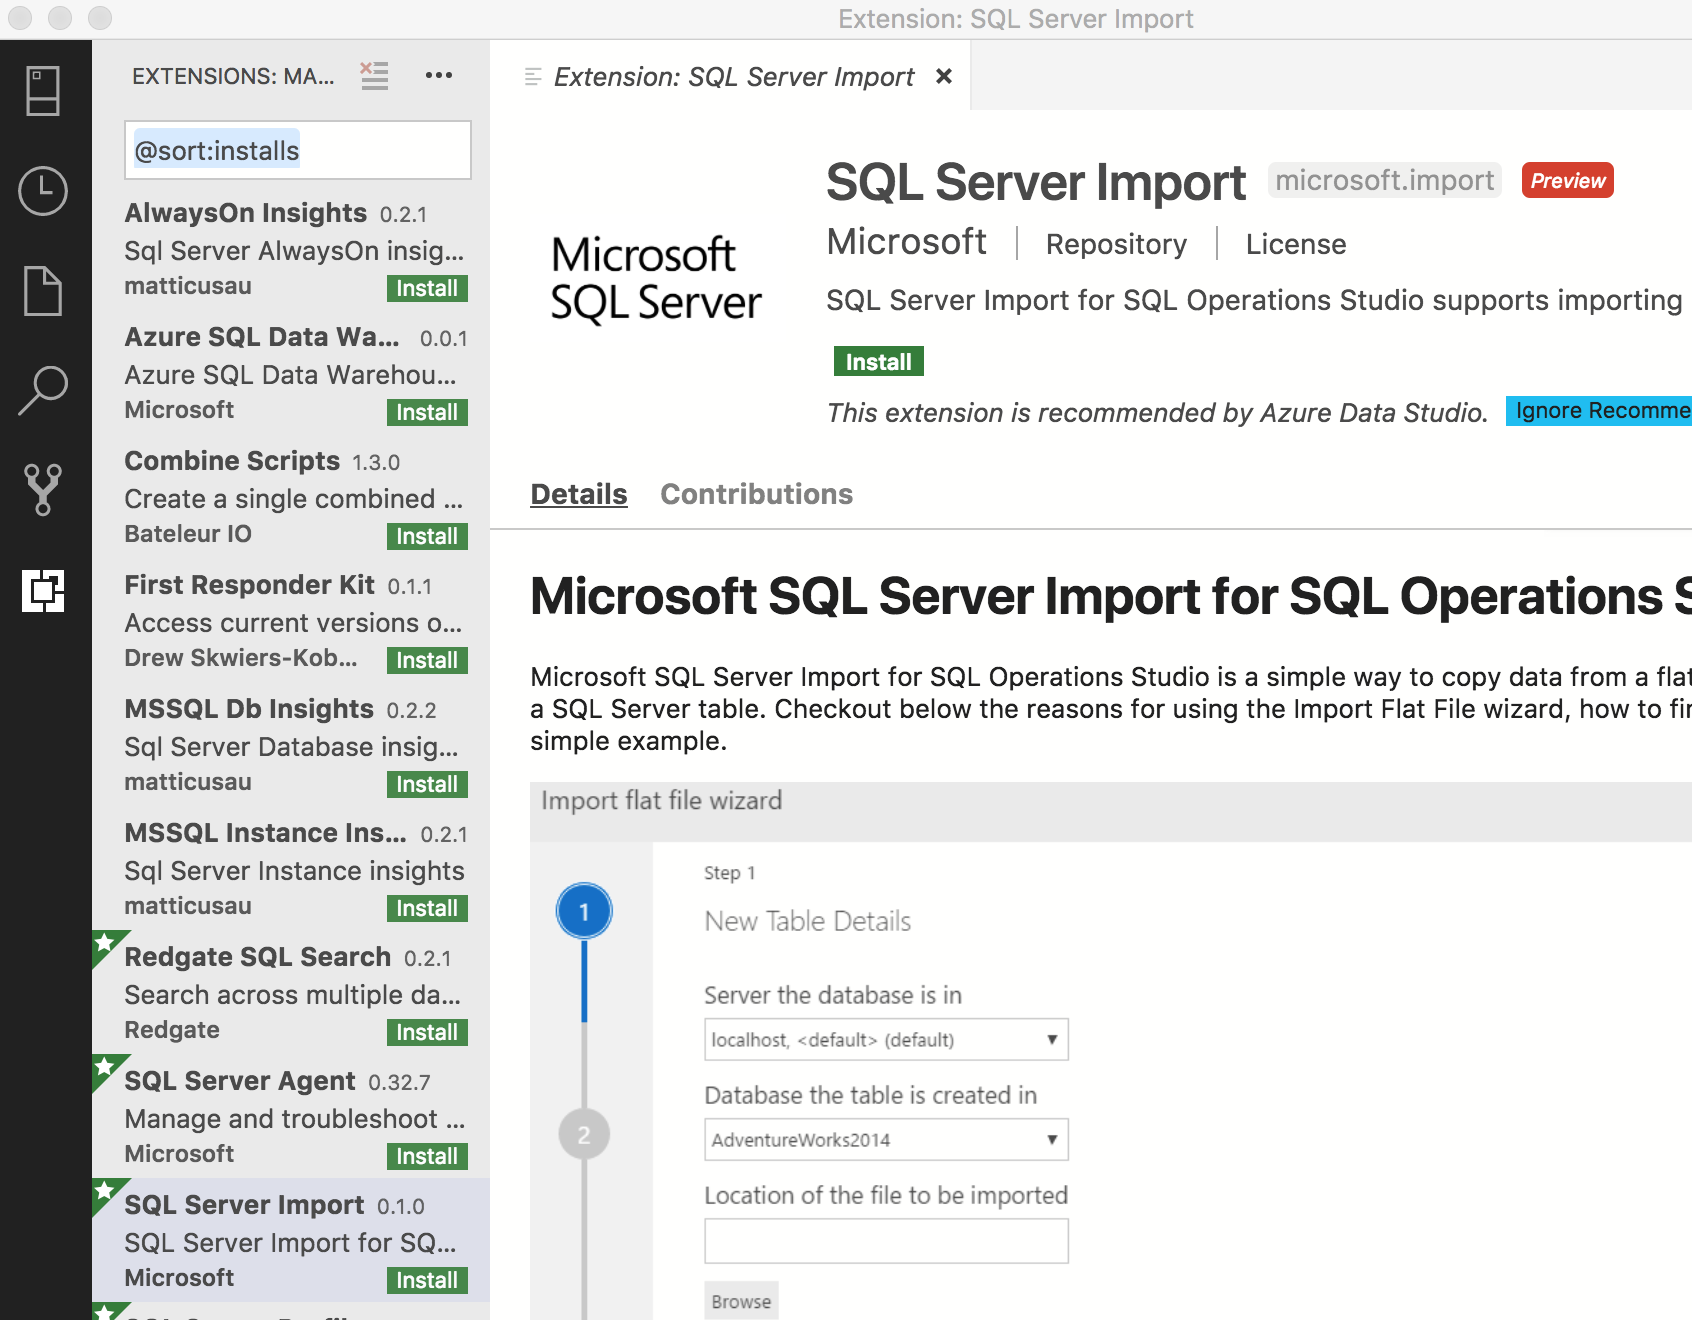The width and height of the screenshot is (1692, 1320).
Task: Install the SQL Server Import extension
Action: pyautogui.click(x=877, y=361)
